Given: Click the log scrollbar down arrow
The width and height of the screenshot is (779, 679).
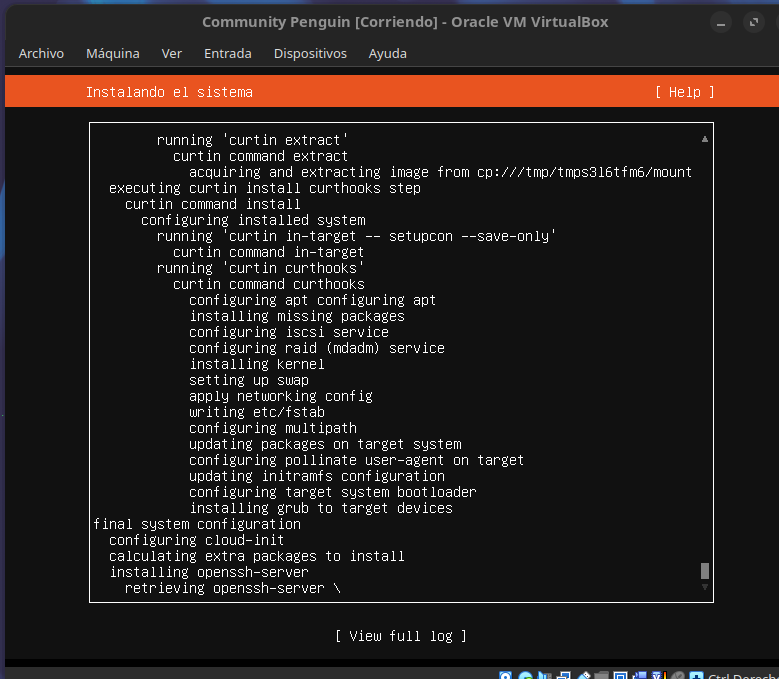Looking at the screenshot, I should (x=704, y=587).
